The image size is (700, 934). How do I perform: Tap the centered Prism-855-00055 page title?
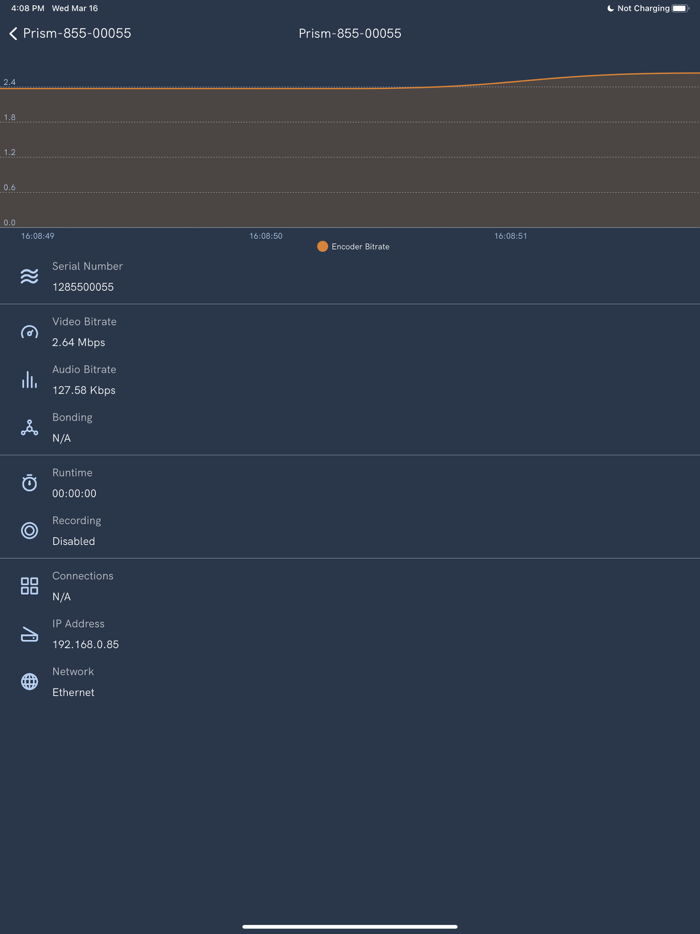(350, 33)
